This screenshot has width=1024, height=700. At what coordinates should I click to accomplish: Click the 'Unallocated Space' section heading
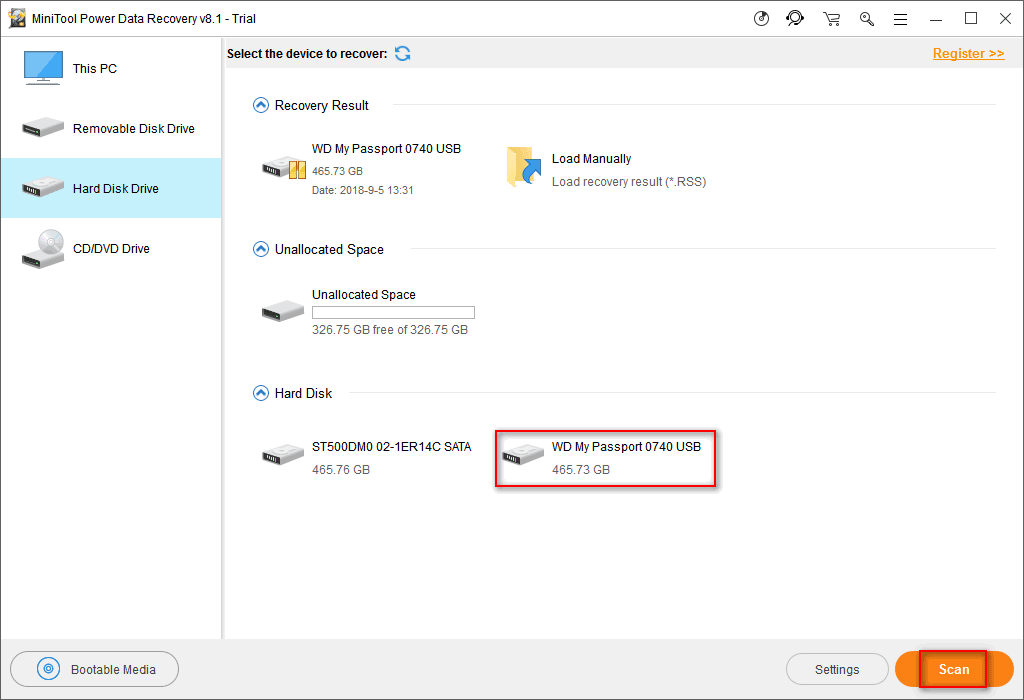coord(329,249)
